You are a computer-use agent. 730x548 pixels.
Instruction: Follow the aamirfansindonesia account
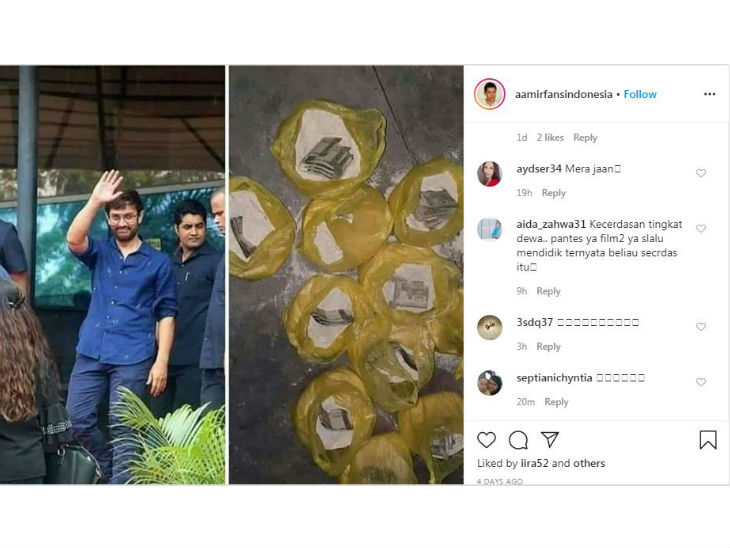[640, 94]
